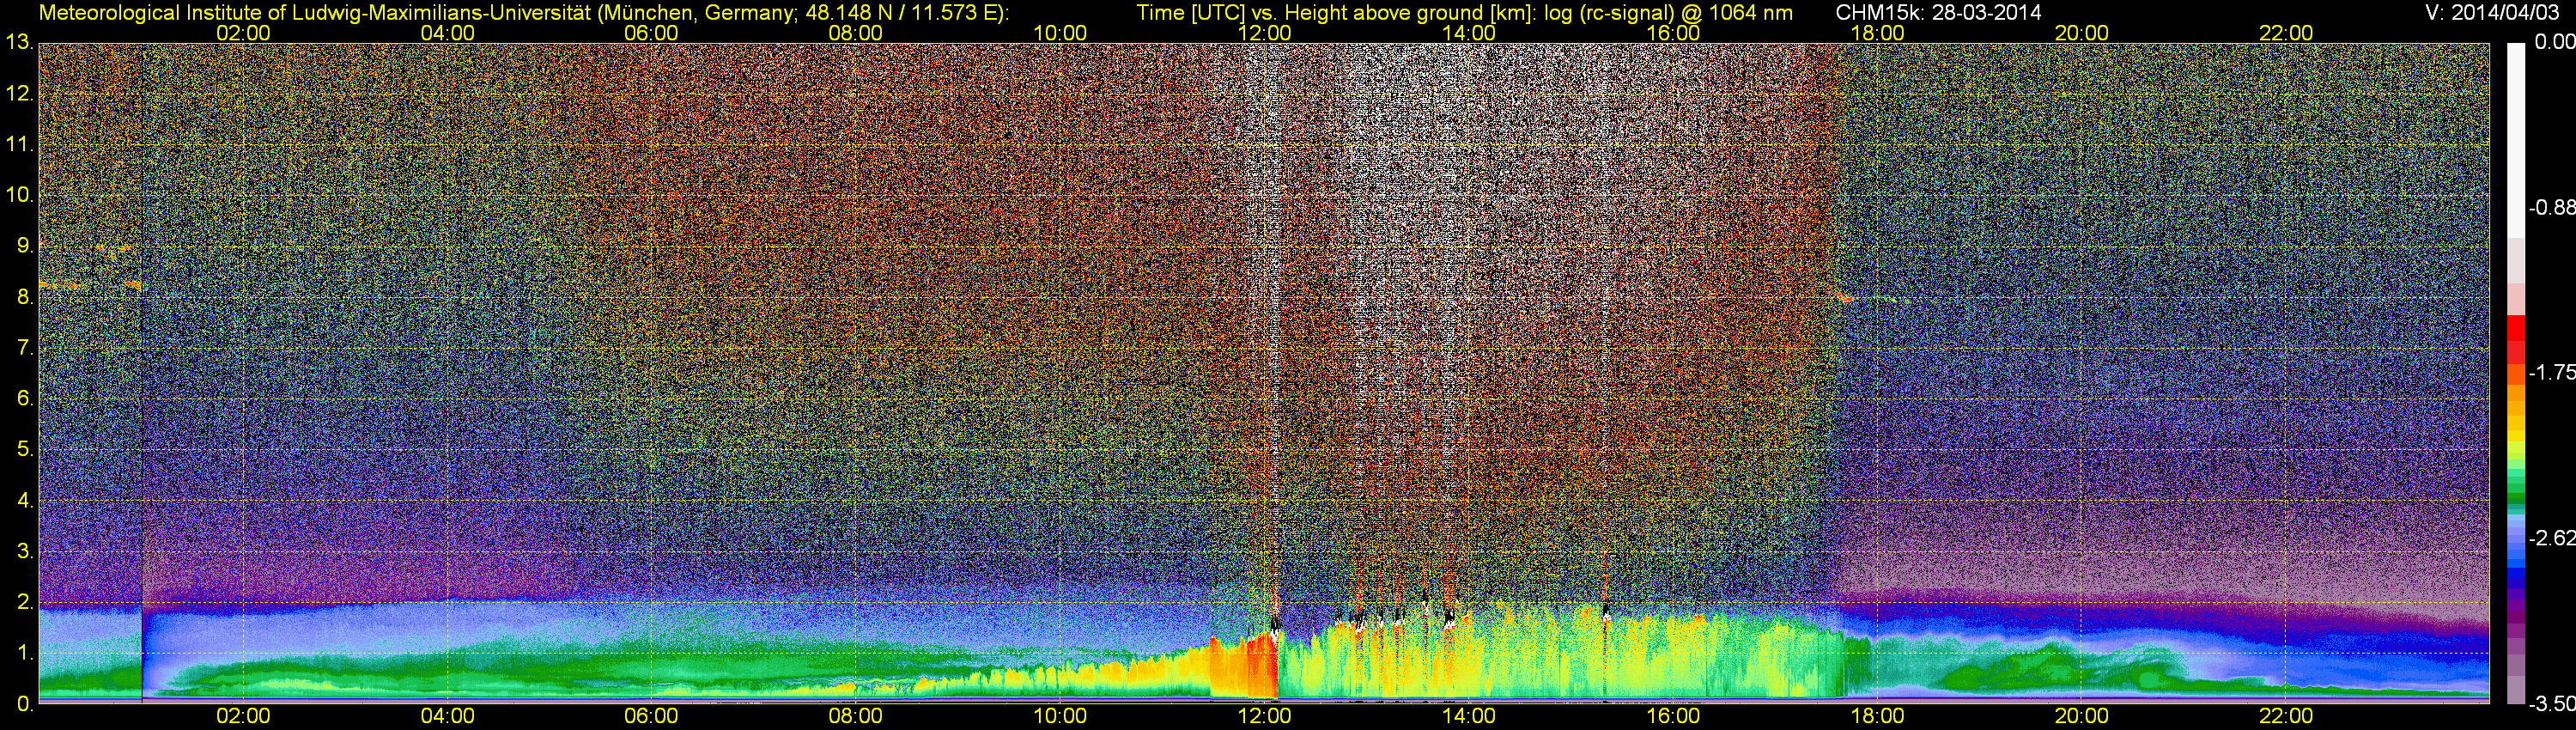Click the 14:00 label on the bottom time axis
The height and width of the screenshot is (730, 2576).
point(1469,716)
